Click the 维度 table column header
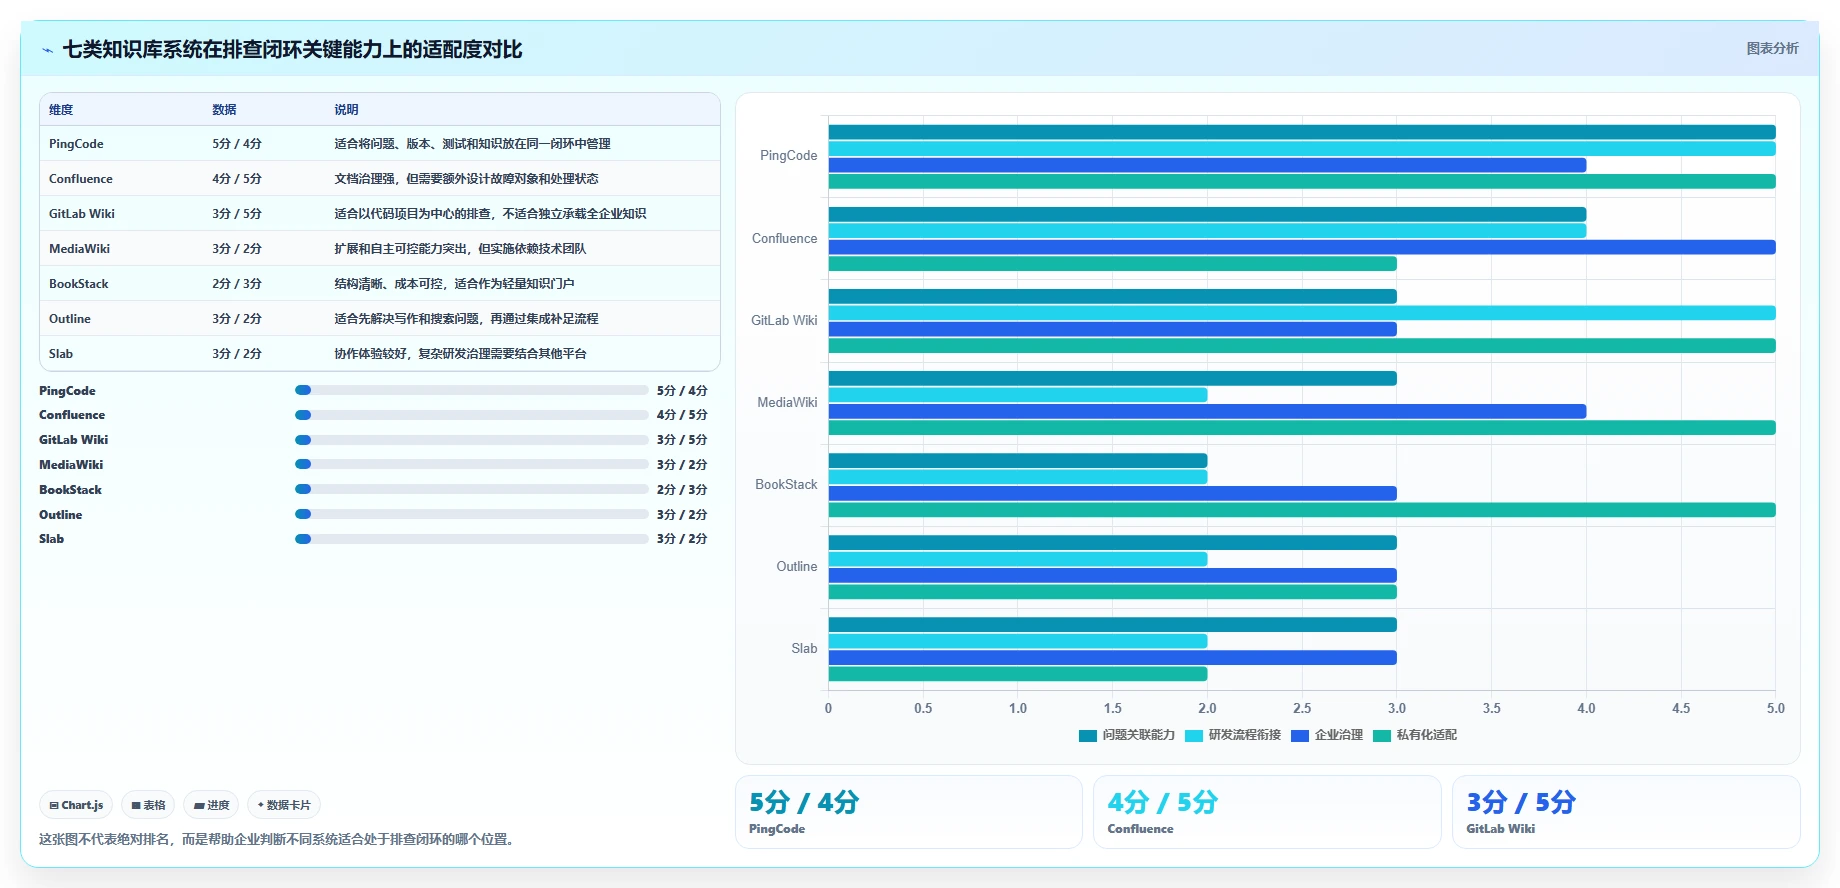 61,110
